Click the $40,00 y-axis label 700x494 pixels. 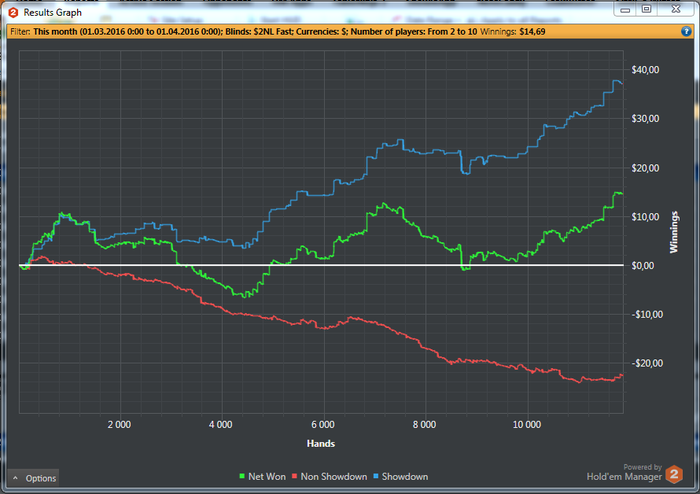(x=645, y=70)
